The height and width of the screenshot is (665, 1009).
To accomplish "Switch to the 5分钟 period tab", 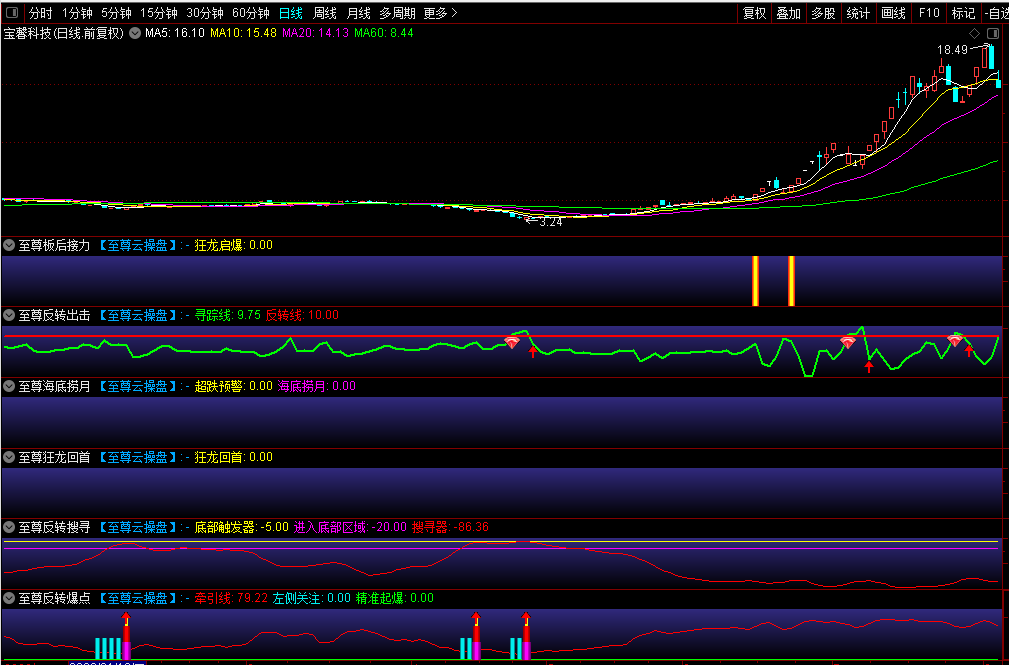I will point(116,13).
